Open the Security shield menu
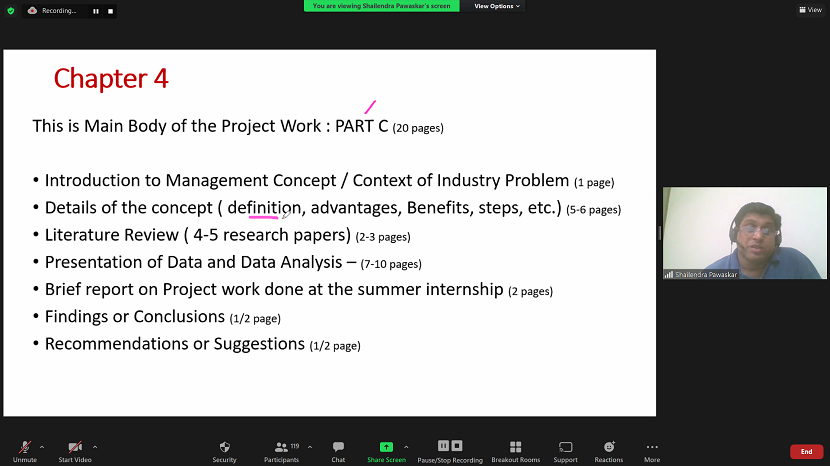Screen dimensions: 830x466 click(x=224, y=448)
